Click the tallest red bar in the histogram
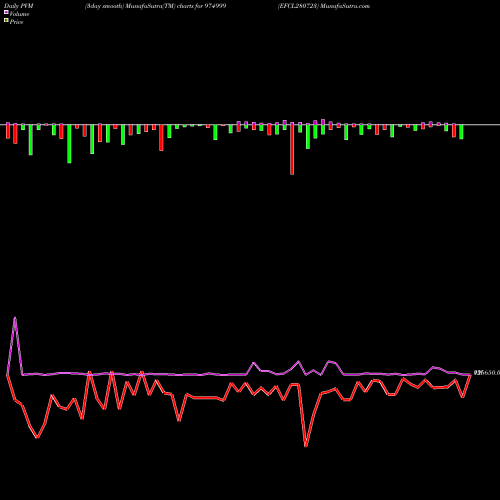 coord(292,149)
